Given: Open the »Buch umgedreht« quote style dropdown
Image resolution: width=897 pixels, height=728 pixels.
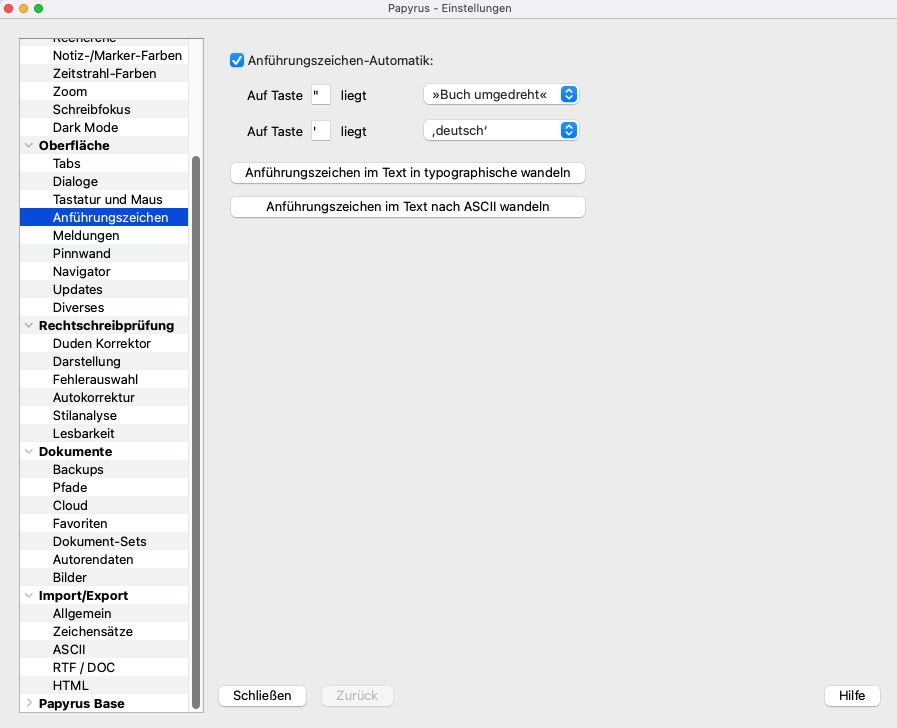Looking at the screenshot, I should click(x=501, y=94).
